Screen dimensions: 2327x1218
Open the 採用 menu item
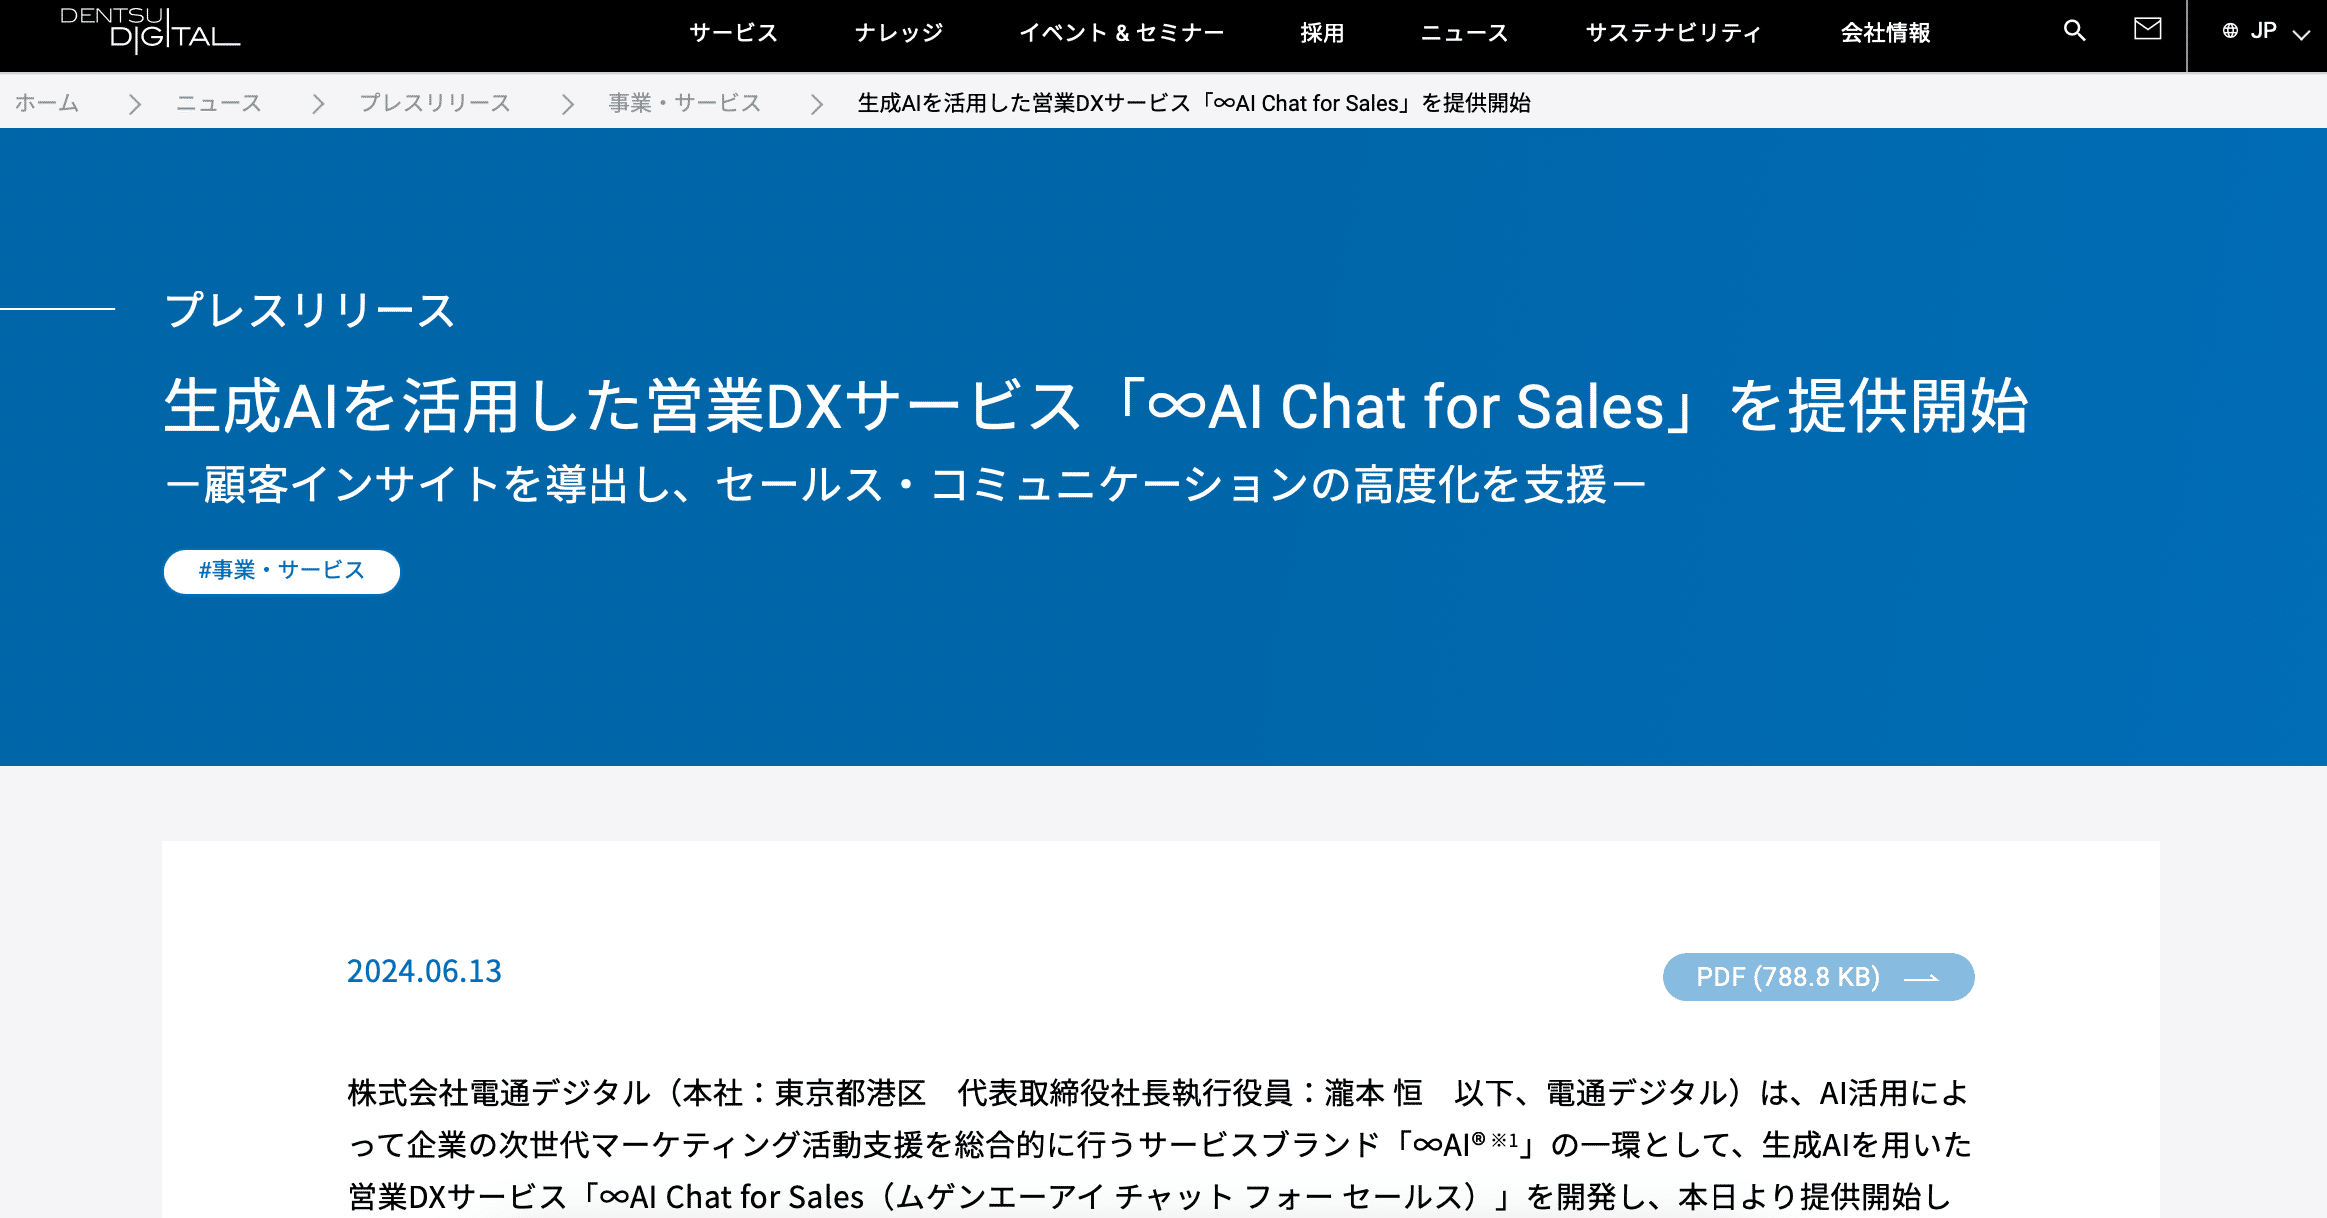pos(1322,33)
